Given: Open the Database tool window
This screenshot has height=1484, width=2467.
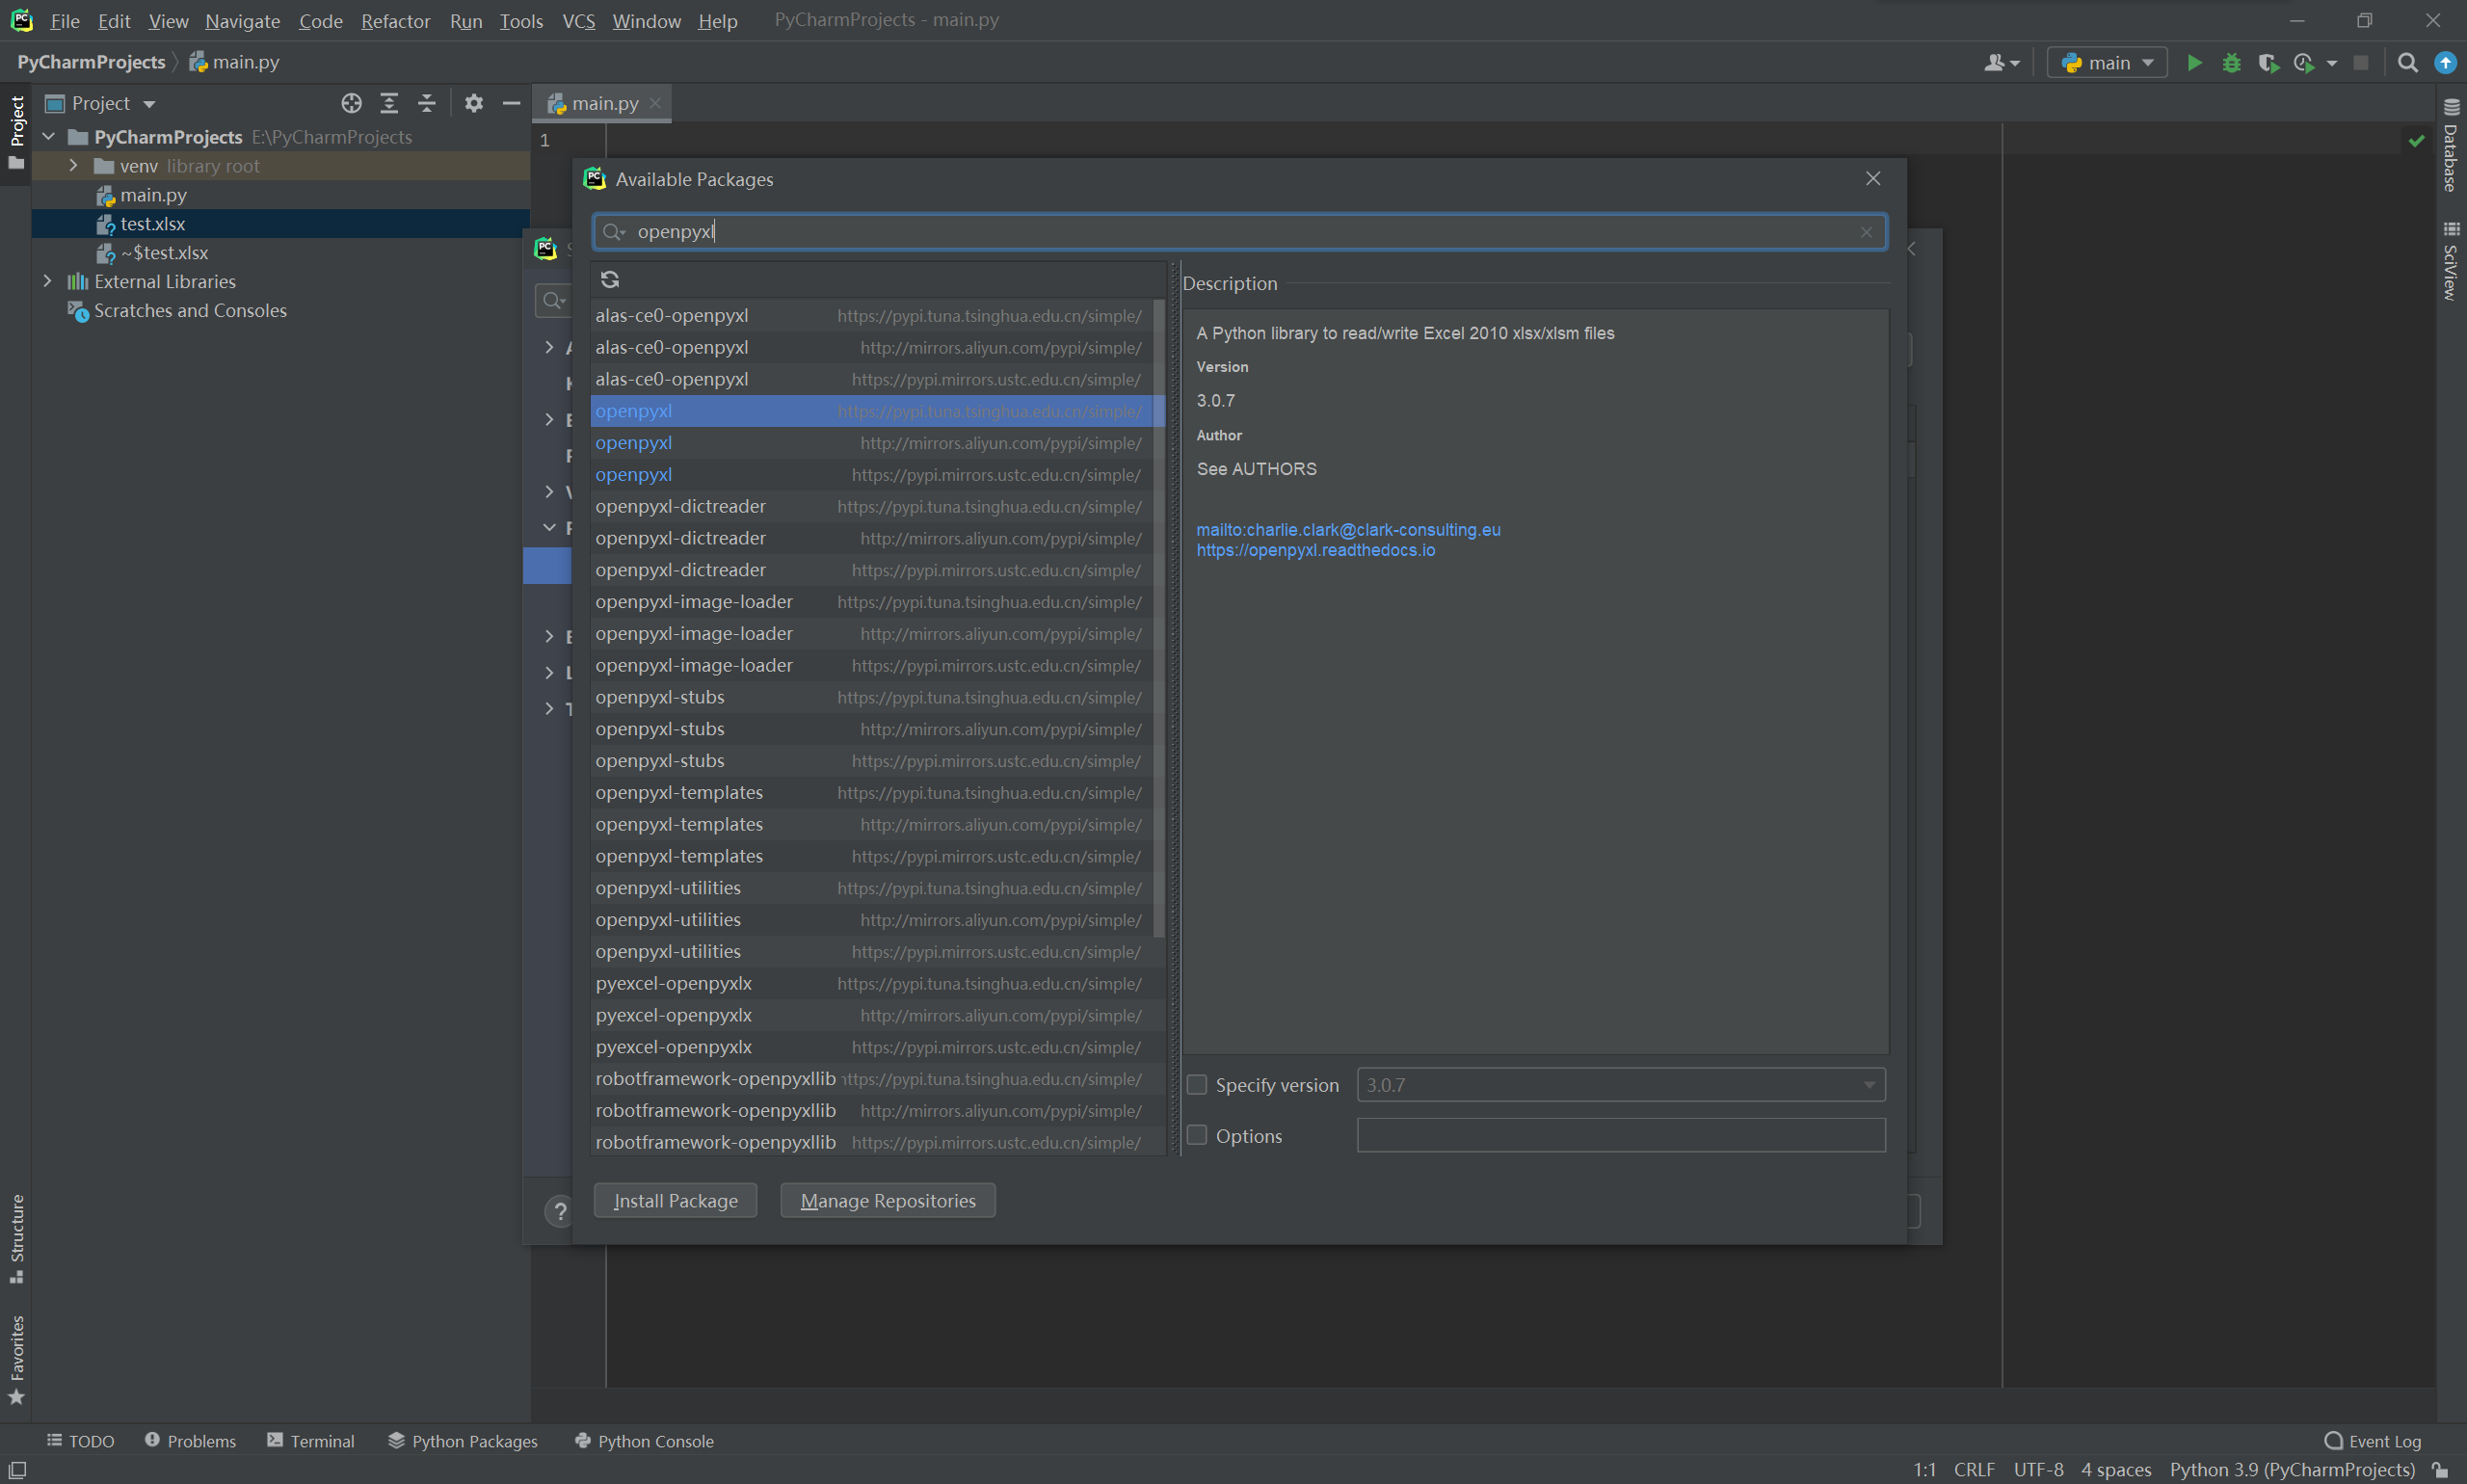Looking at the screenshot, I should (2450, 146).
